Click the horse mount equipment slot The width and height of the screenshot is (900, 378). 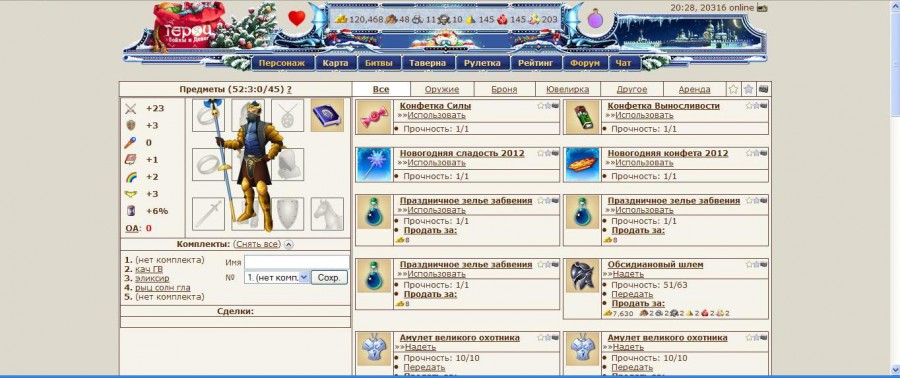click(x=327, y=214)
